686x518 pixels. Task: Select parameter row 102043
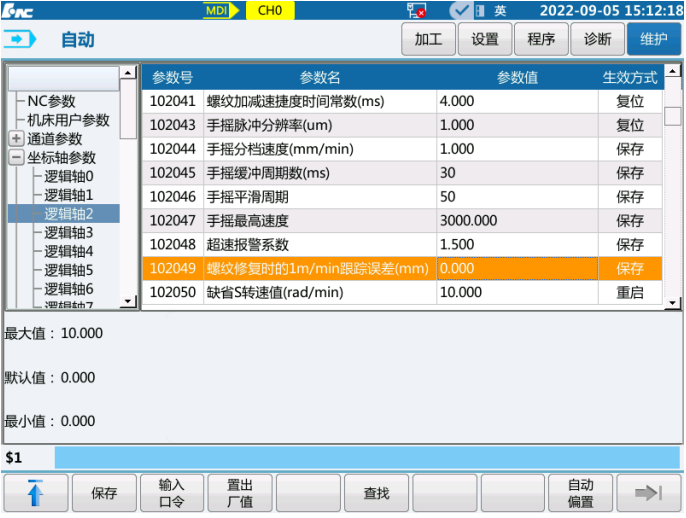pyautogui.click(x=402, y=125)
